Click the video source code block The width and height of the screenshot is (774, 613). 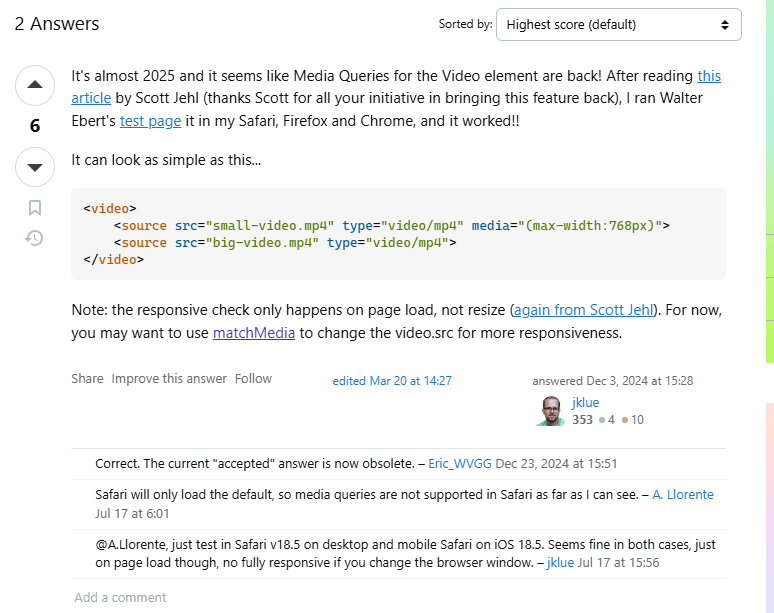click(398, 234)
